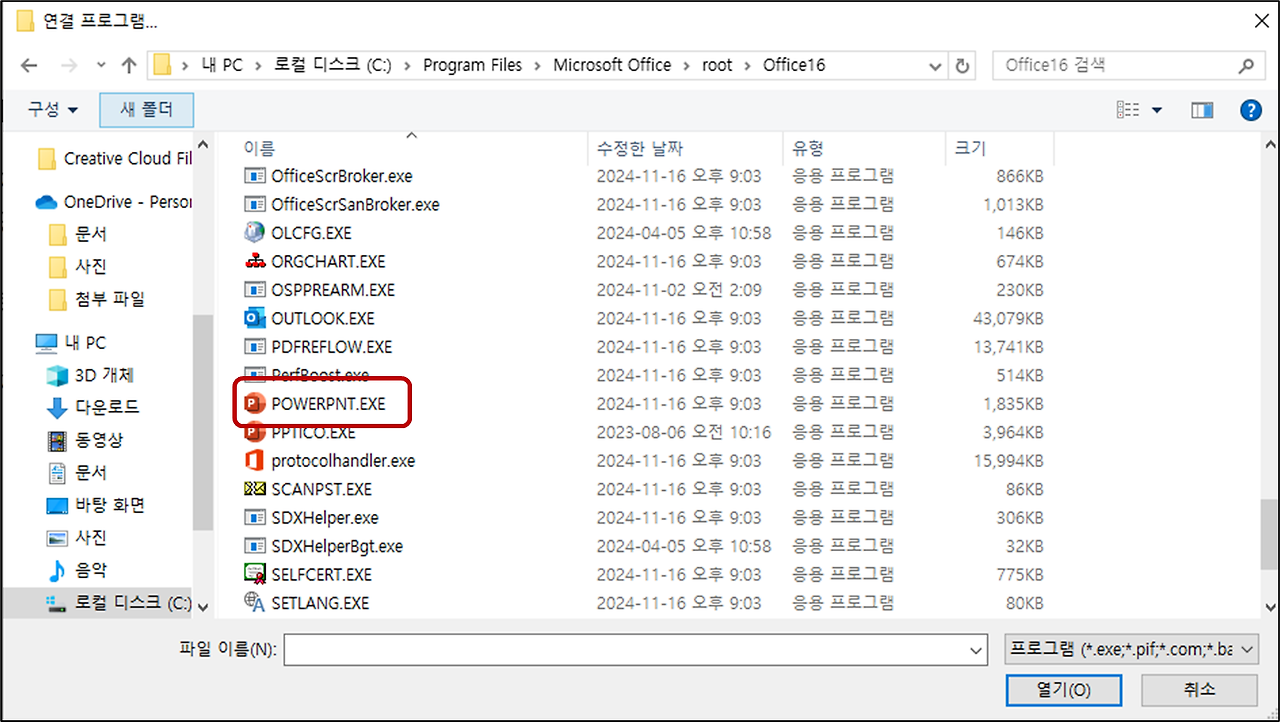Expand the address bar history dropdown
This screenshot has height=722, width=1280.
click(935, 66)
